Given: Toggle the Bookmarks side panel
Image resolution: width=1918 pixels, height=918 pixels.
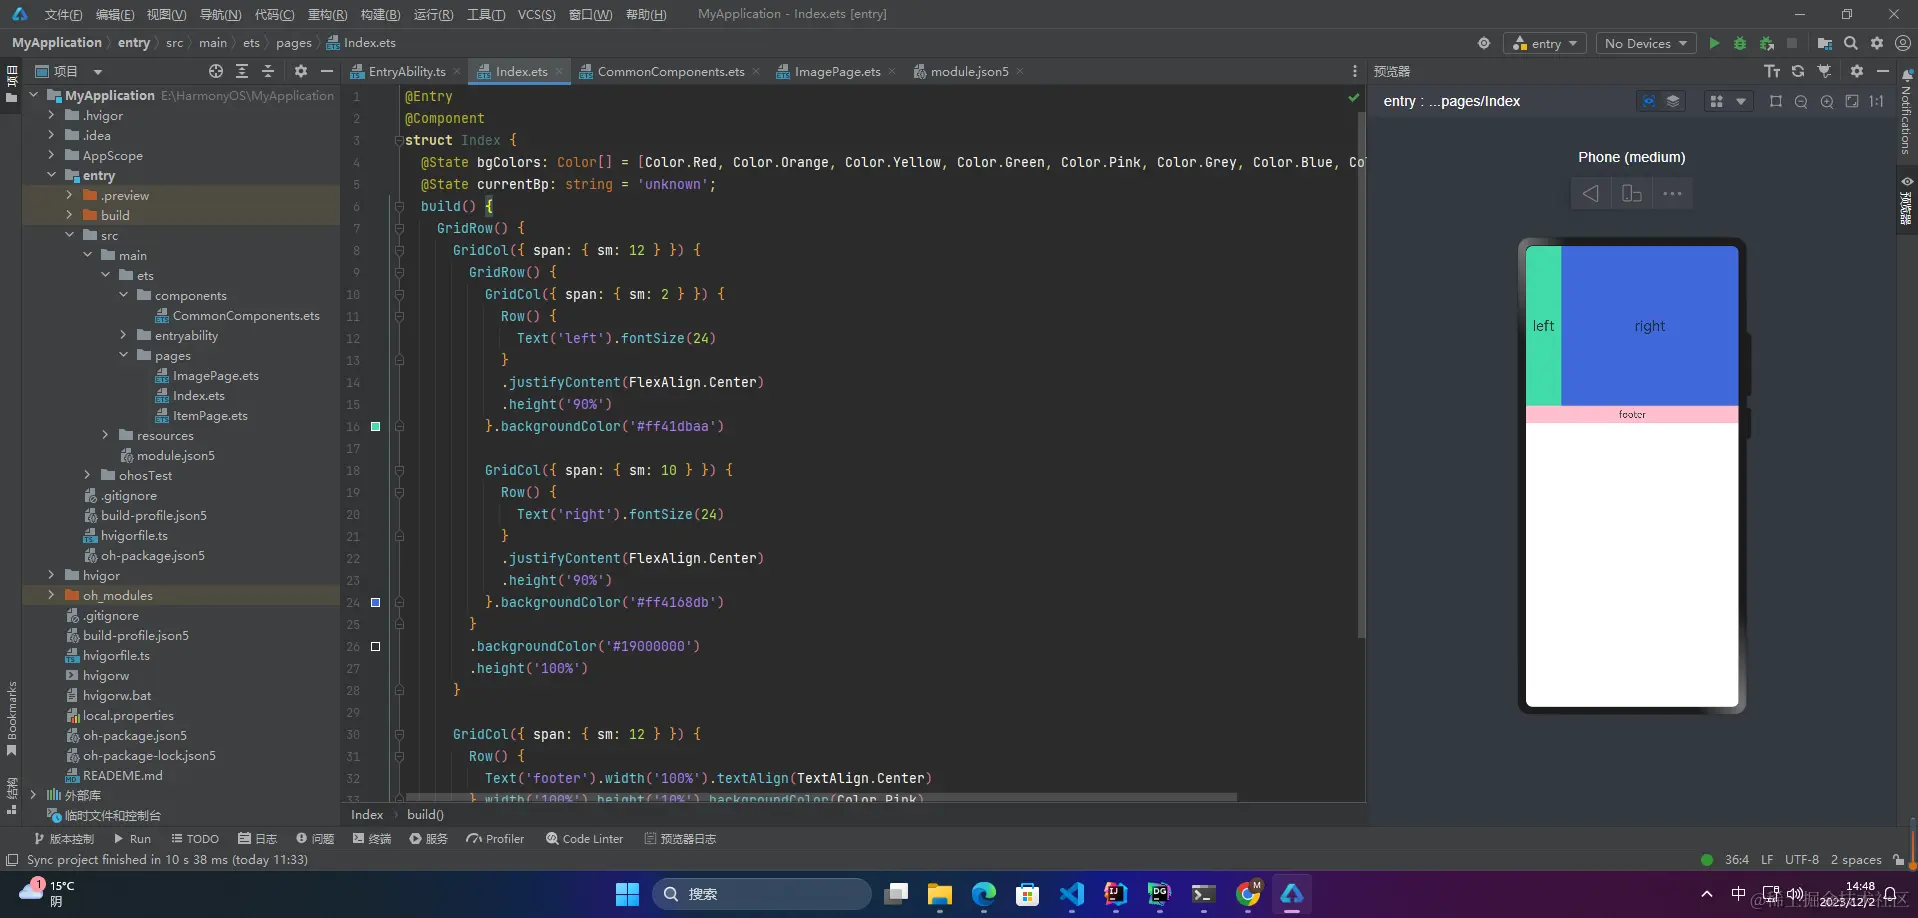Looking at the screenshot, I should click(11, 719).
